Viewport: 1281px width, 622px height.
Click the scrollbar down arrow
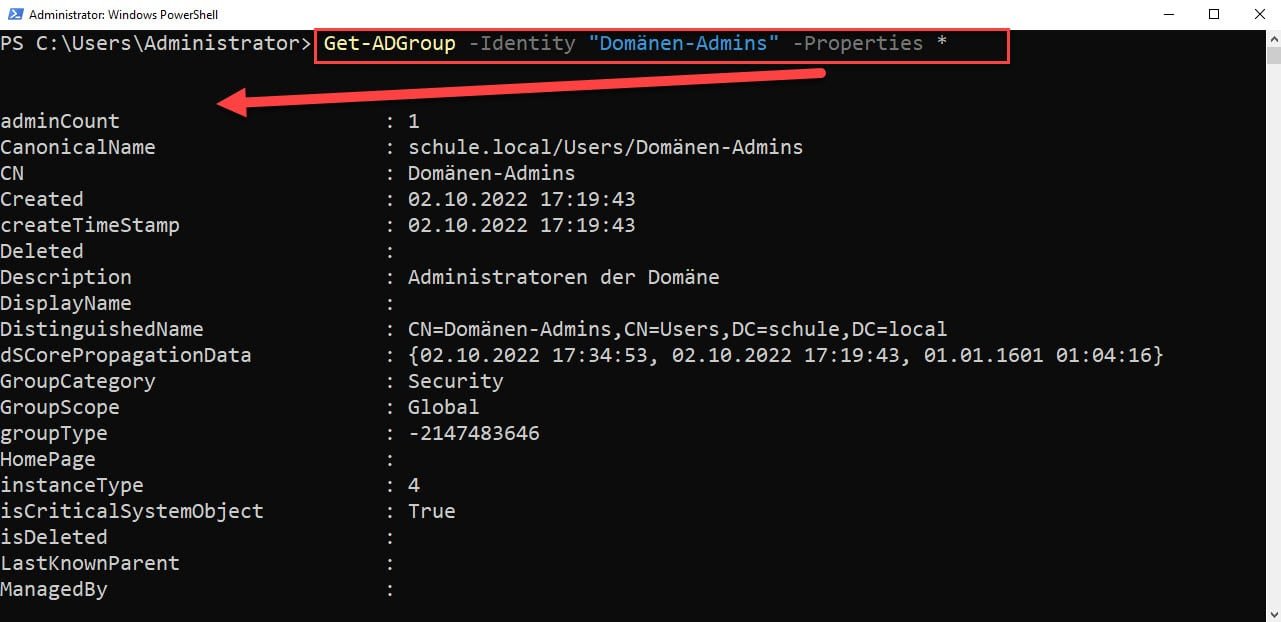click(x=1272, y=614)
